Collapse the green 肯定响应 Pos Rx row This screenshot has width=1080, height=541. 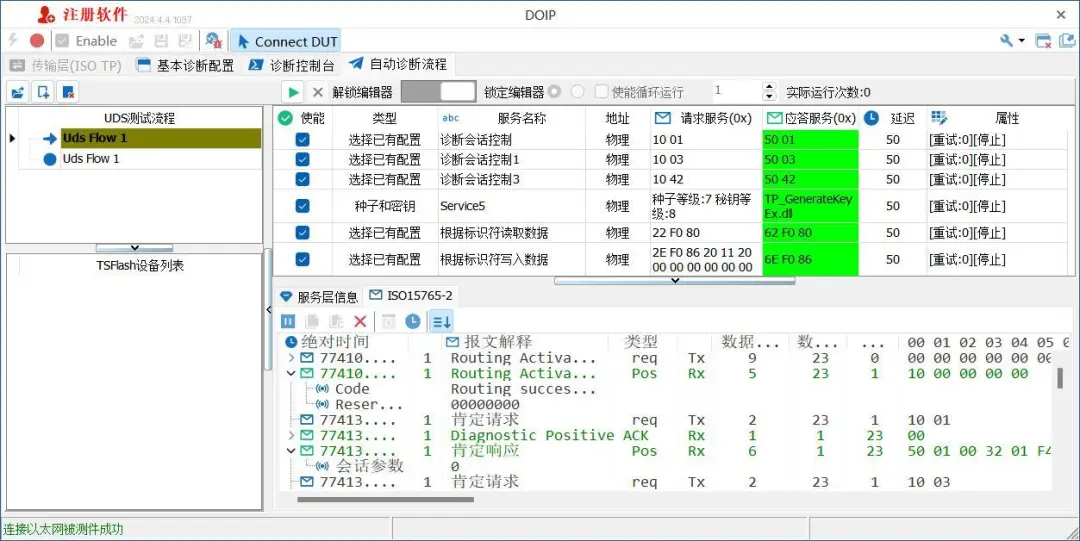click(291, 451)
